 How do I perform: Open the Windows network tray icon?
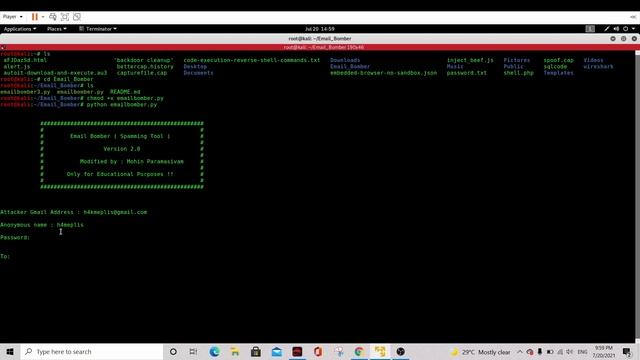pos(560,352)
